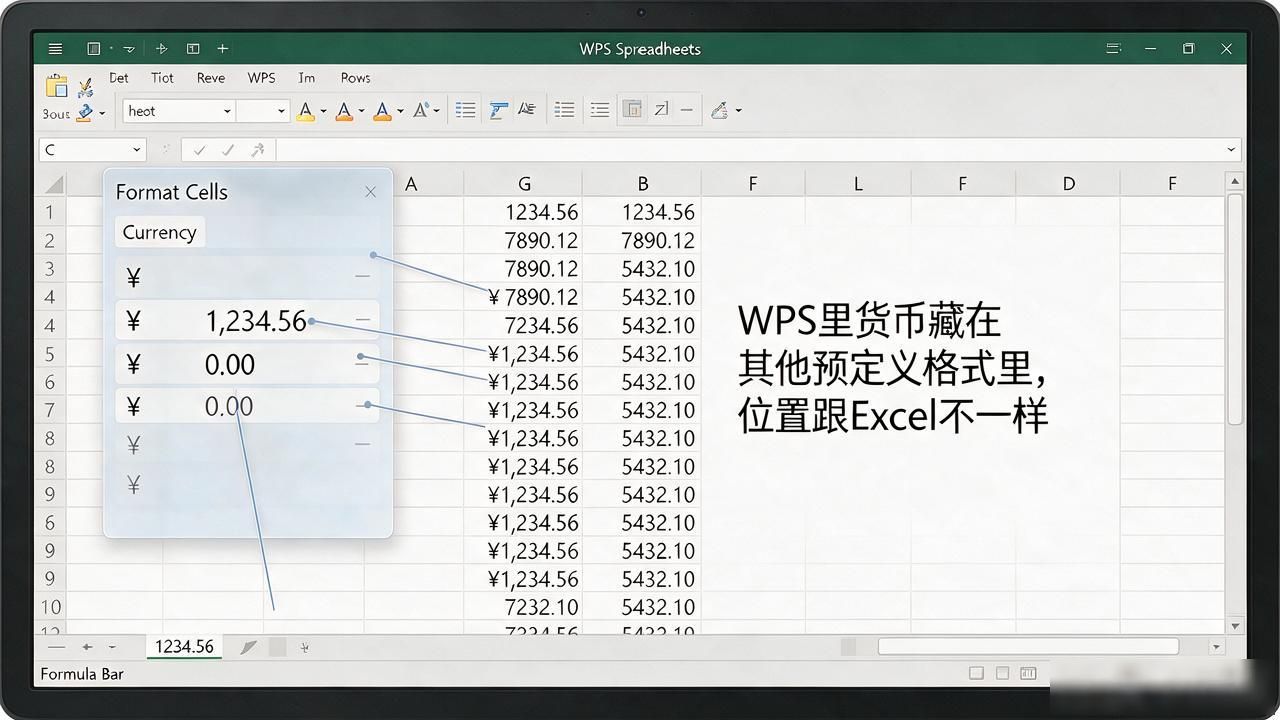Screen dimensions: 1280x720
Task: Click the cell showing 7232.10
Action: pos(524,607)
